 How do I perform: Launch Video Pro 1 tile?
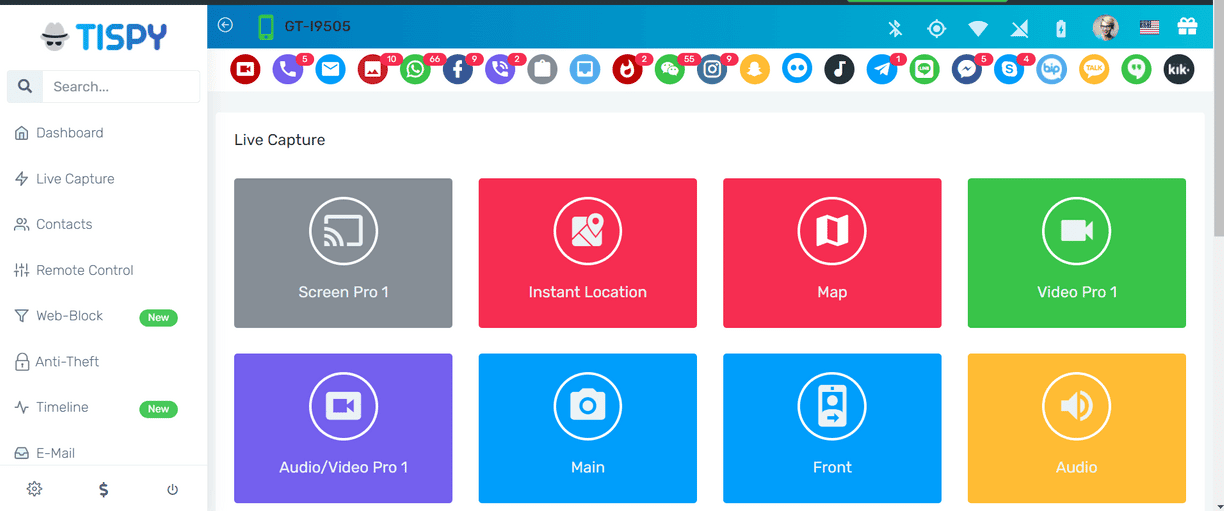pos(1077,253)
